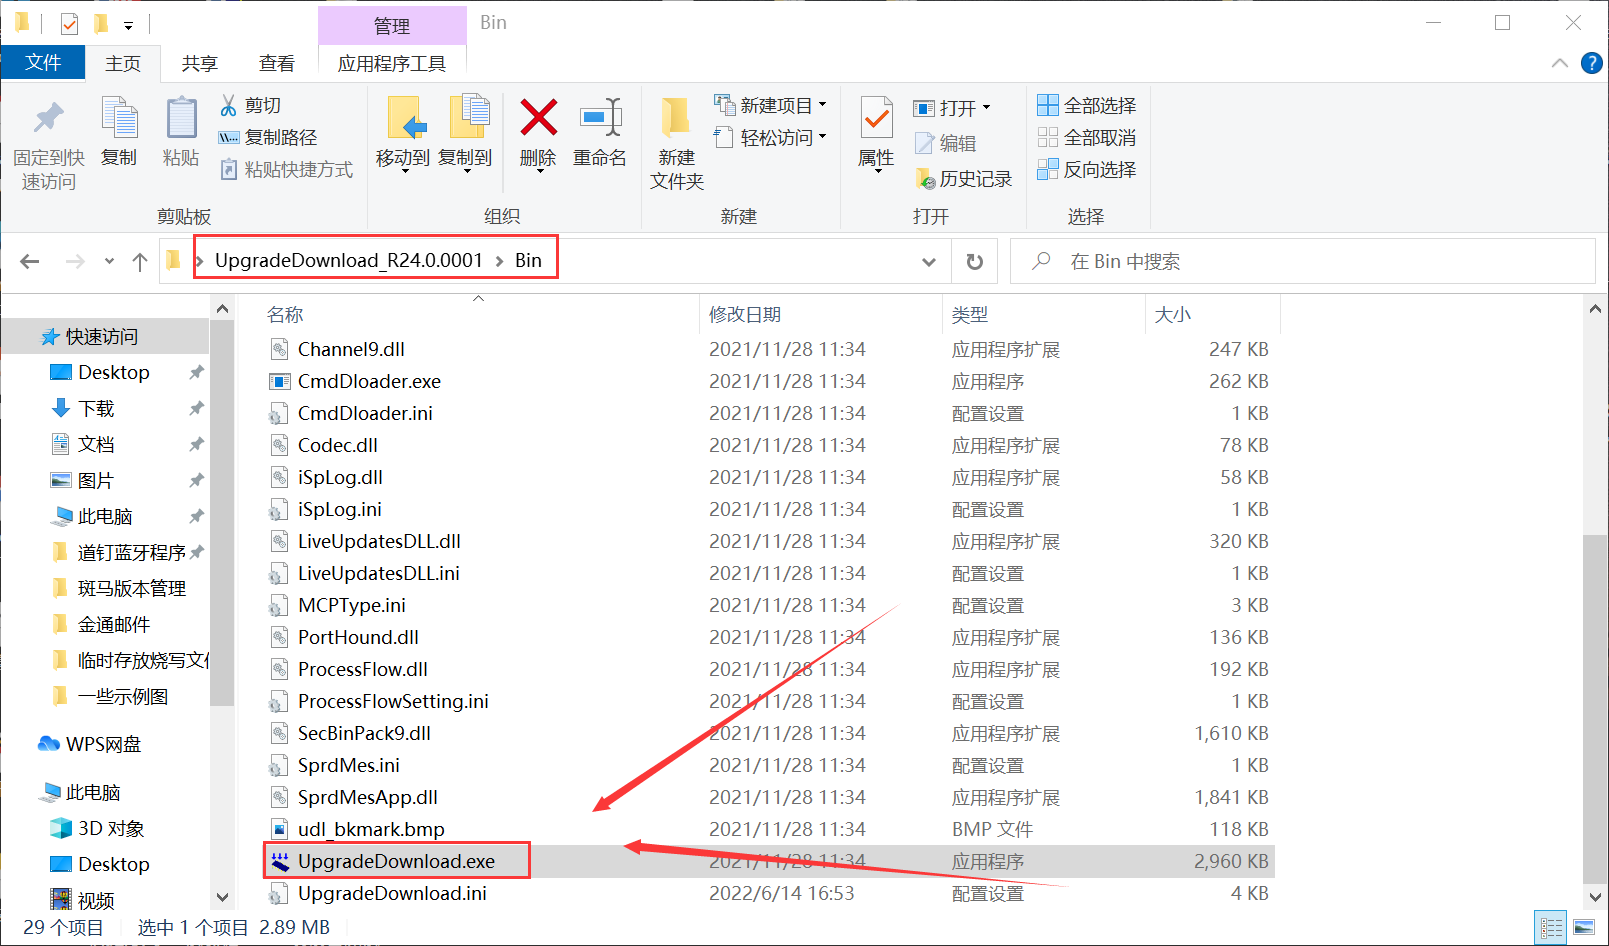Open the help question mark icon
Viewport: 1609px width, 946px height.
click(x=1591, y=63)
